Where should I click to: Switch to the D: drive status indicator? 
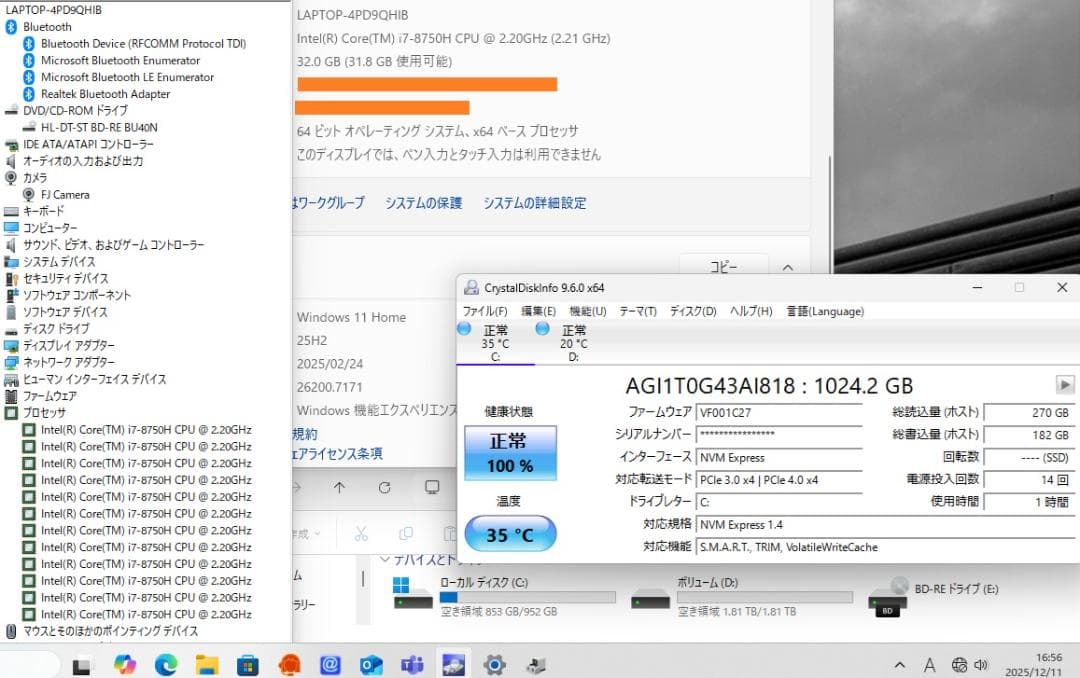point(568,336)
